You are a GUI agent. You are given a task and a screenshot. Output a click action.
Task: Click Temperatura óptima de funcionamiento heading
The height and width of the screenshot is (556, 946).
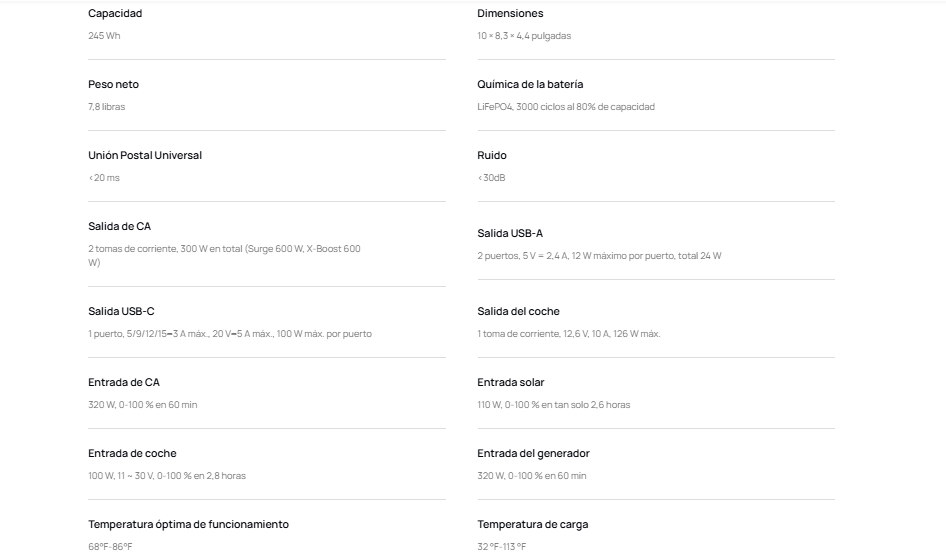tap(188, 525)
